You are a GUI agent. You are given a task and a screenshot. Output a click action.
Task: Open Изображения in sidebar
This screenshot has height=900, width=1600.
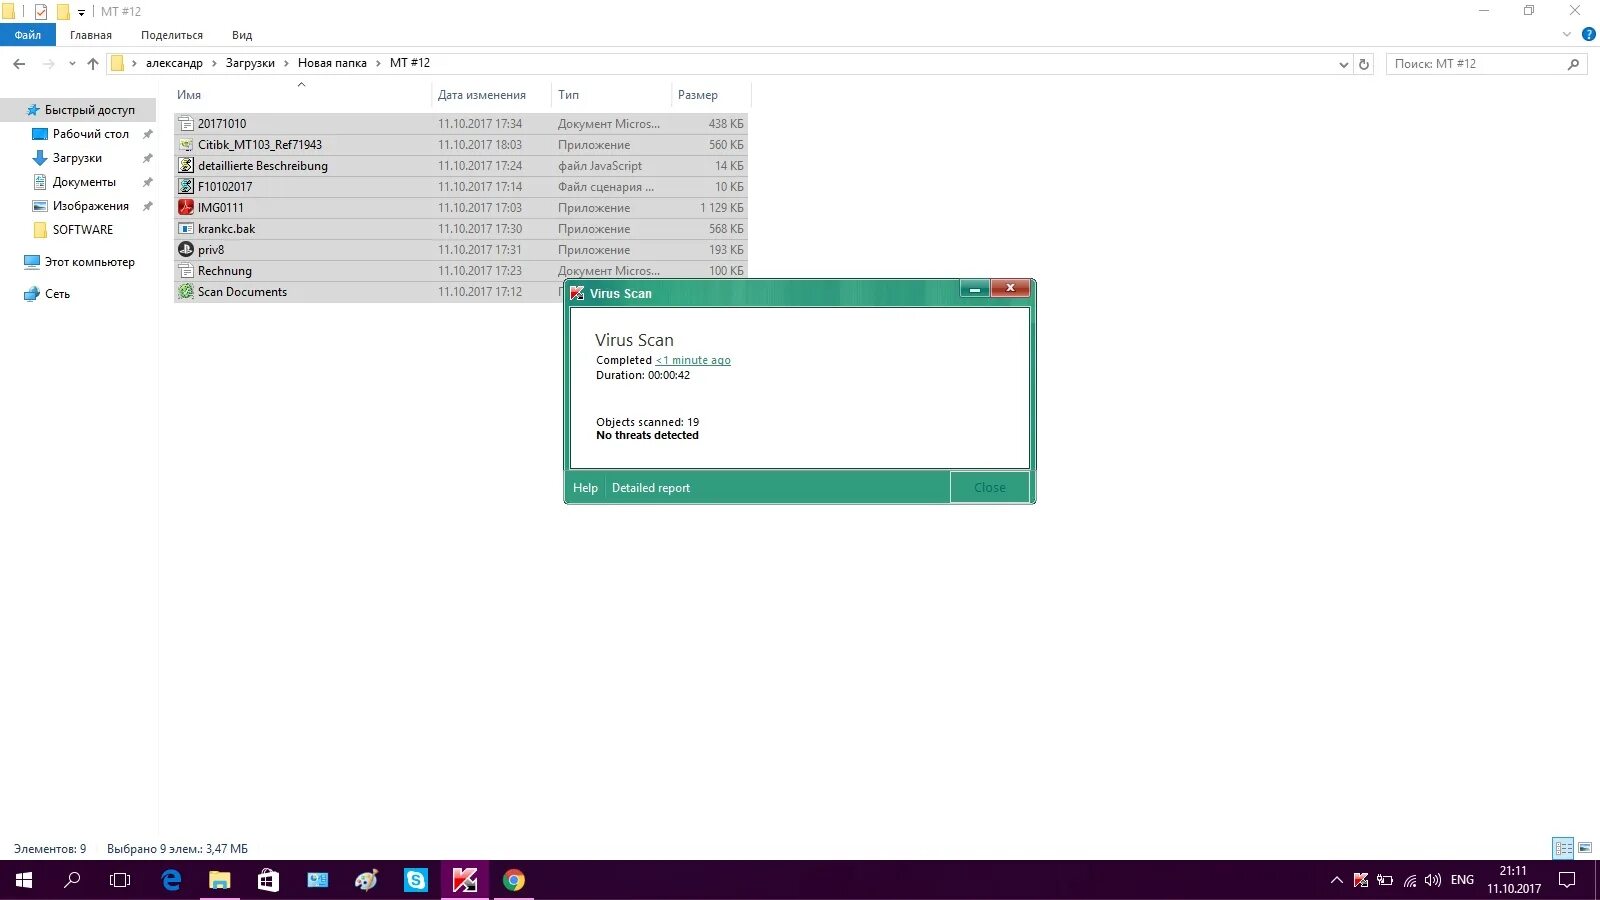point(90,206)
